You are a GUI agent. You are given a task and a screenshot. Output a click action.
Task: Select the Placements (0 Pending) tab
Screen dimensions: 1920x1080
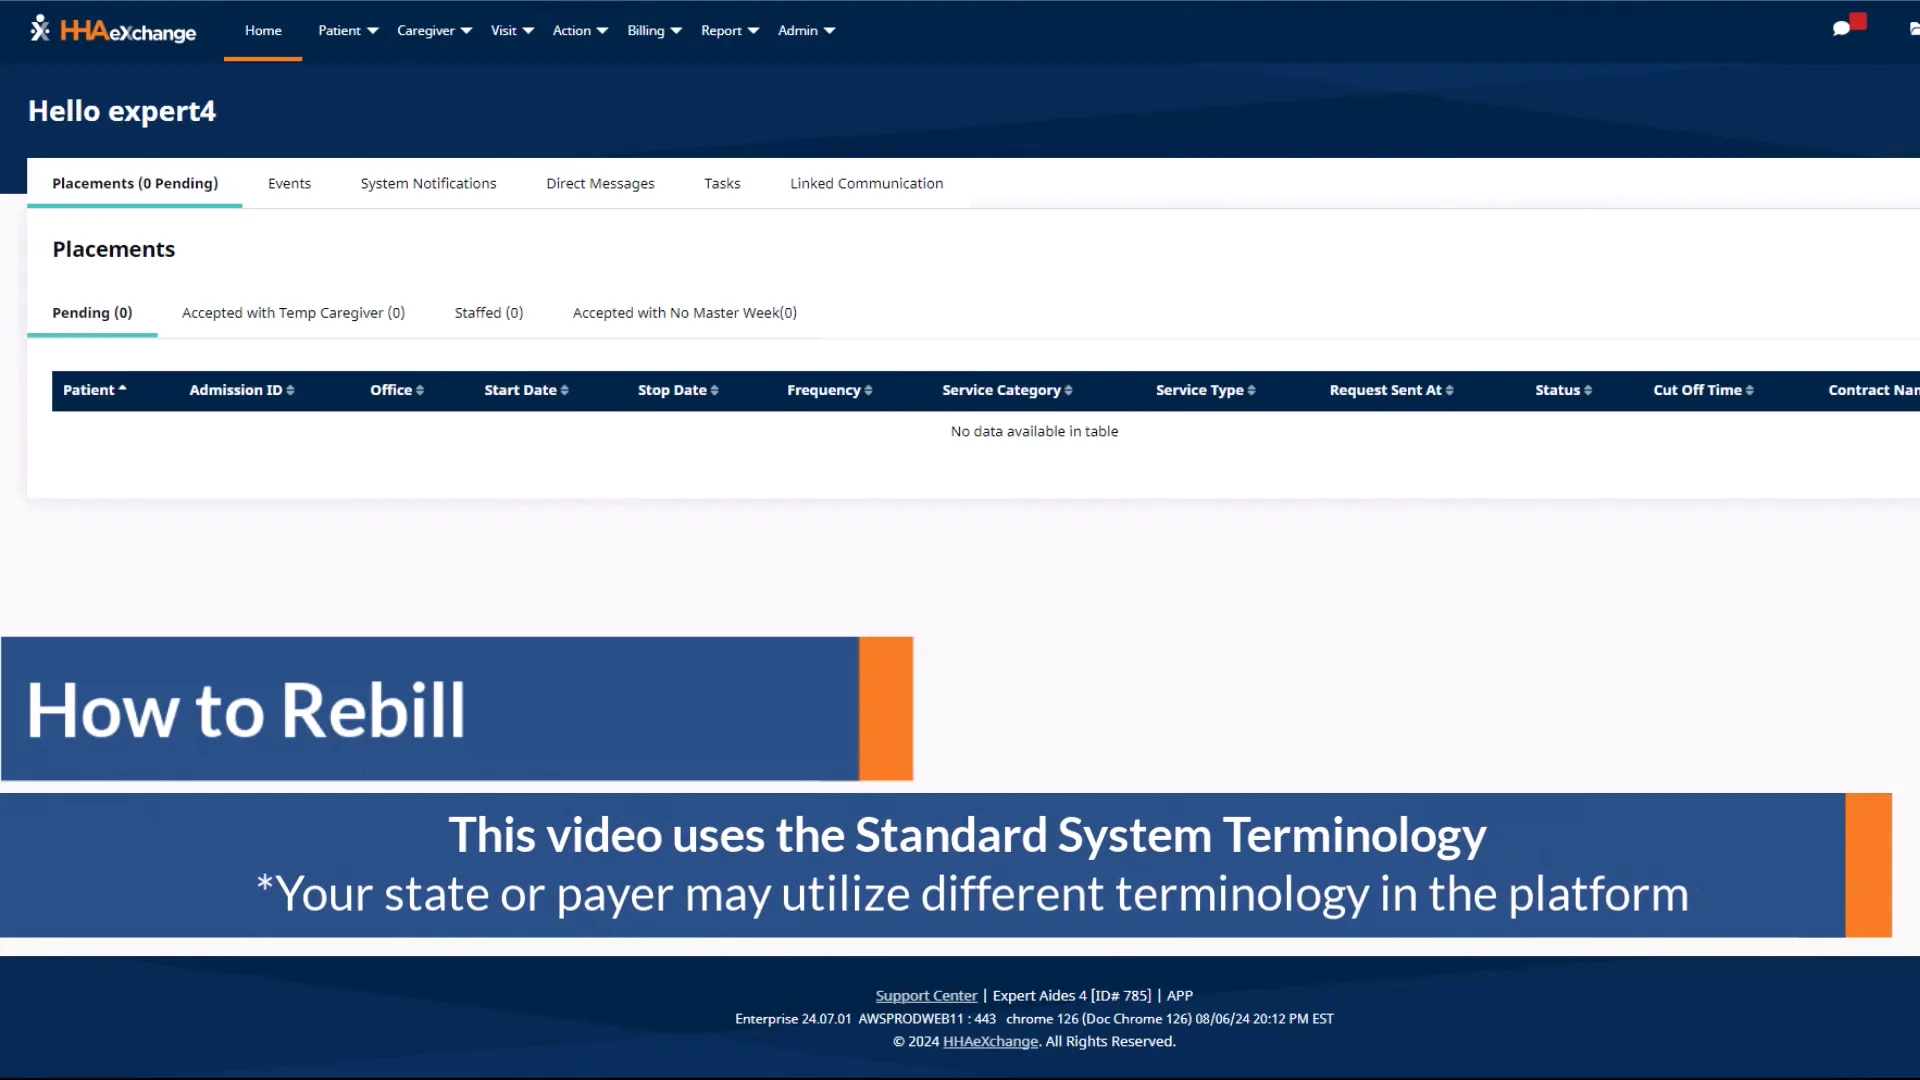tap(135, 183)
